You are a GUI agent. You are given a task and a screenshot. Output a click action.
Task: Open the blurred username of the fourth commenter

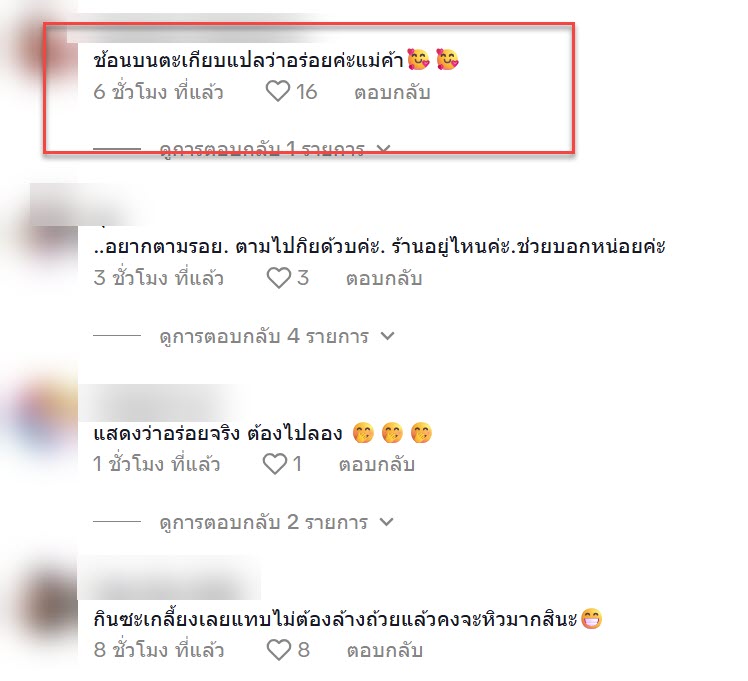point(169,578)
